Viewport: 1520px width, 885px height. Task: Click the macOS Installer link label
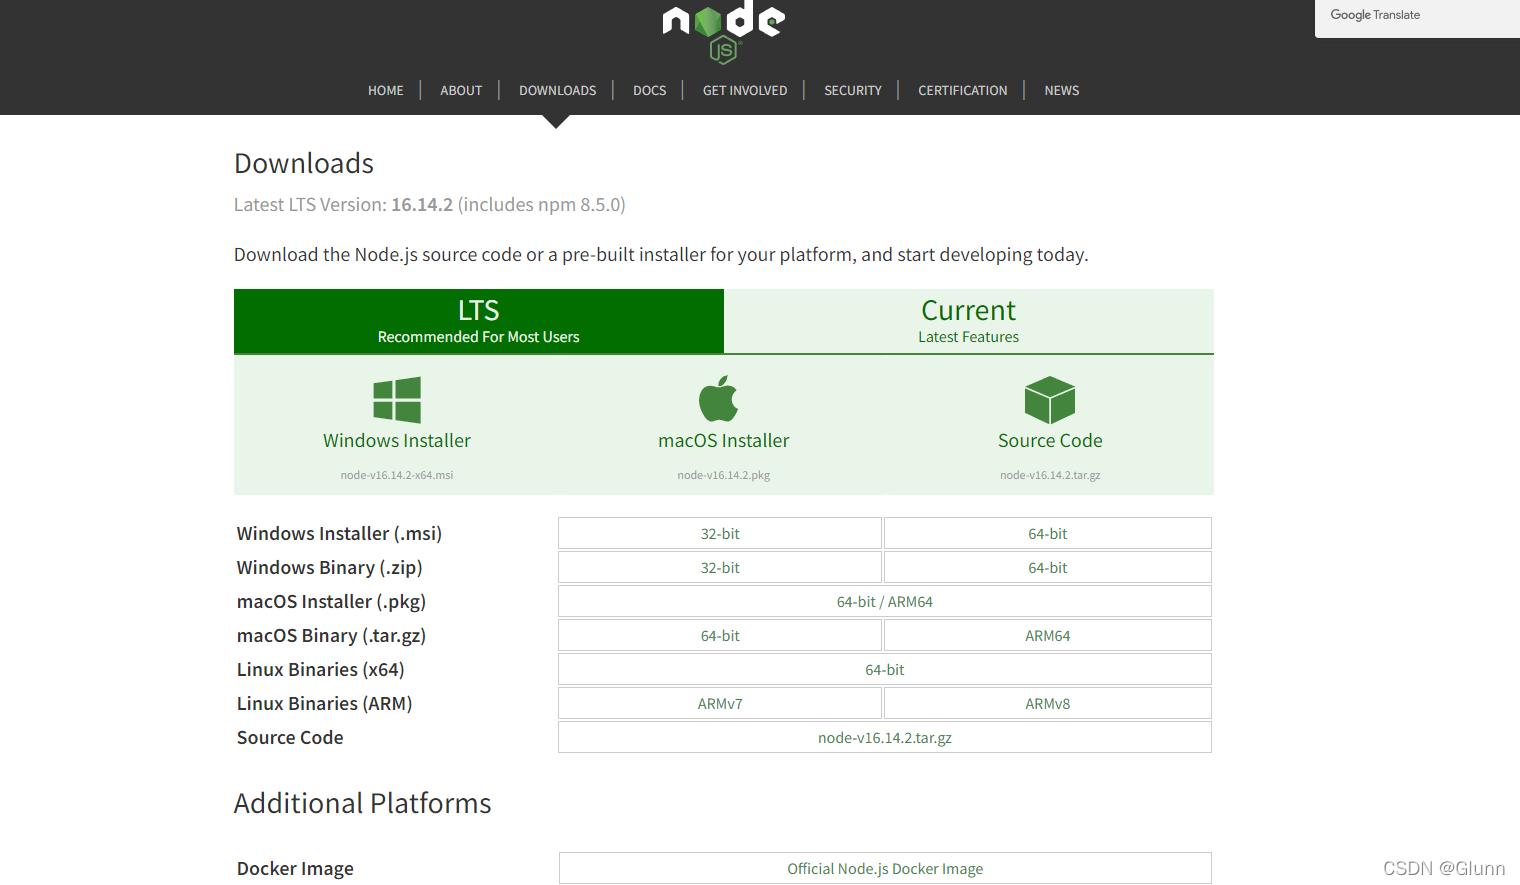click(724, 441)
